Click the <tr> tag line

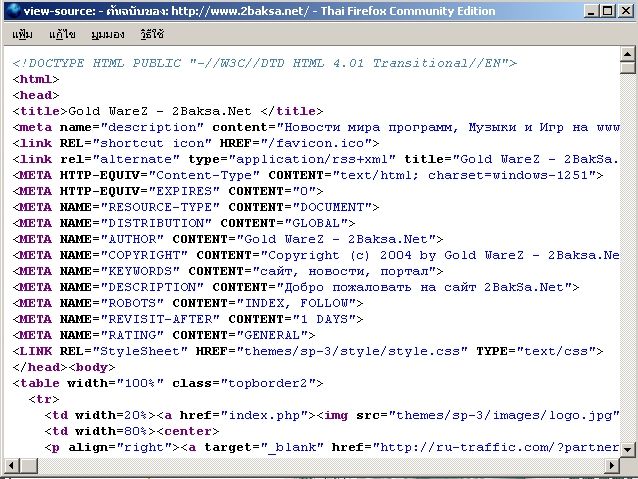(44, 399)
